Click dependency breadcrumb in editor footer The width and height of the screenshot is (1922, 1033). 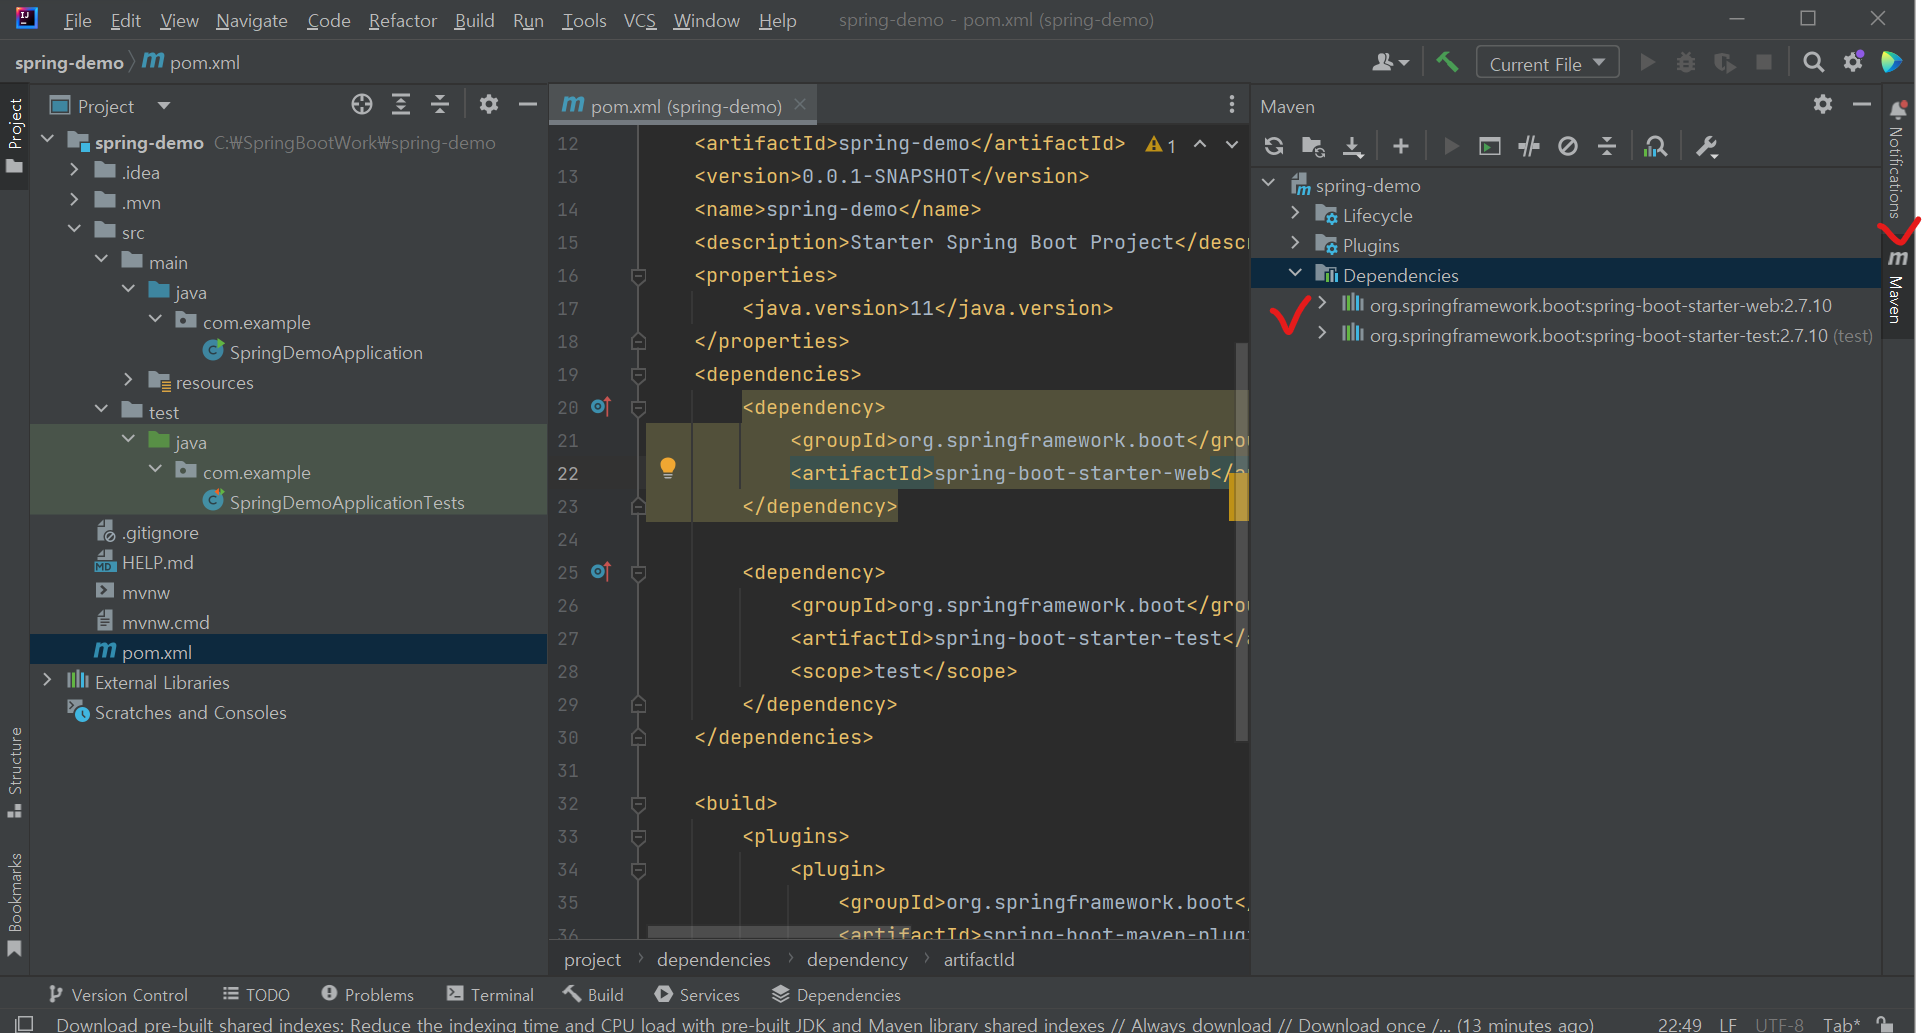click(857, 960)
